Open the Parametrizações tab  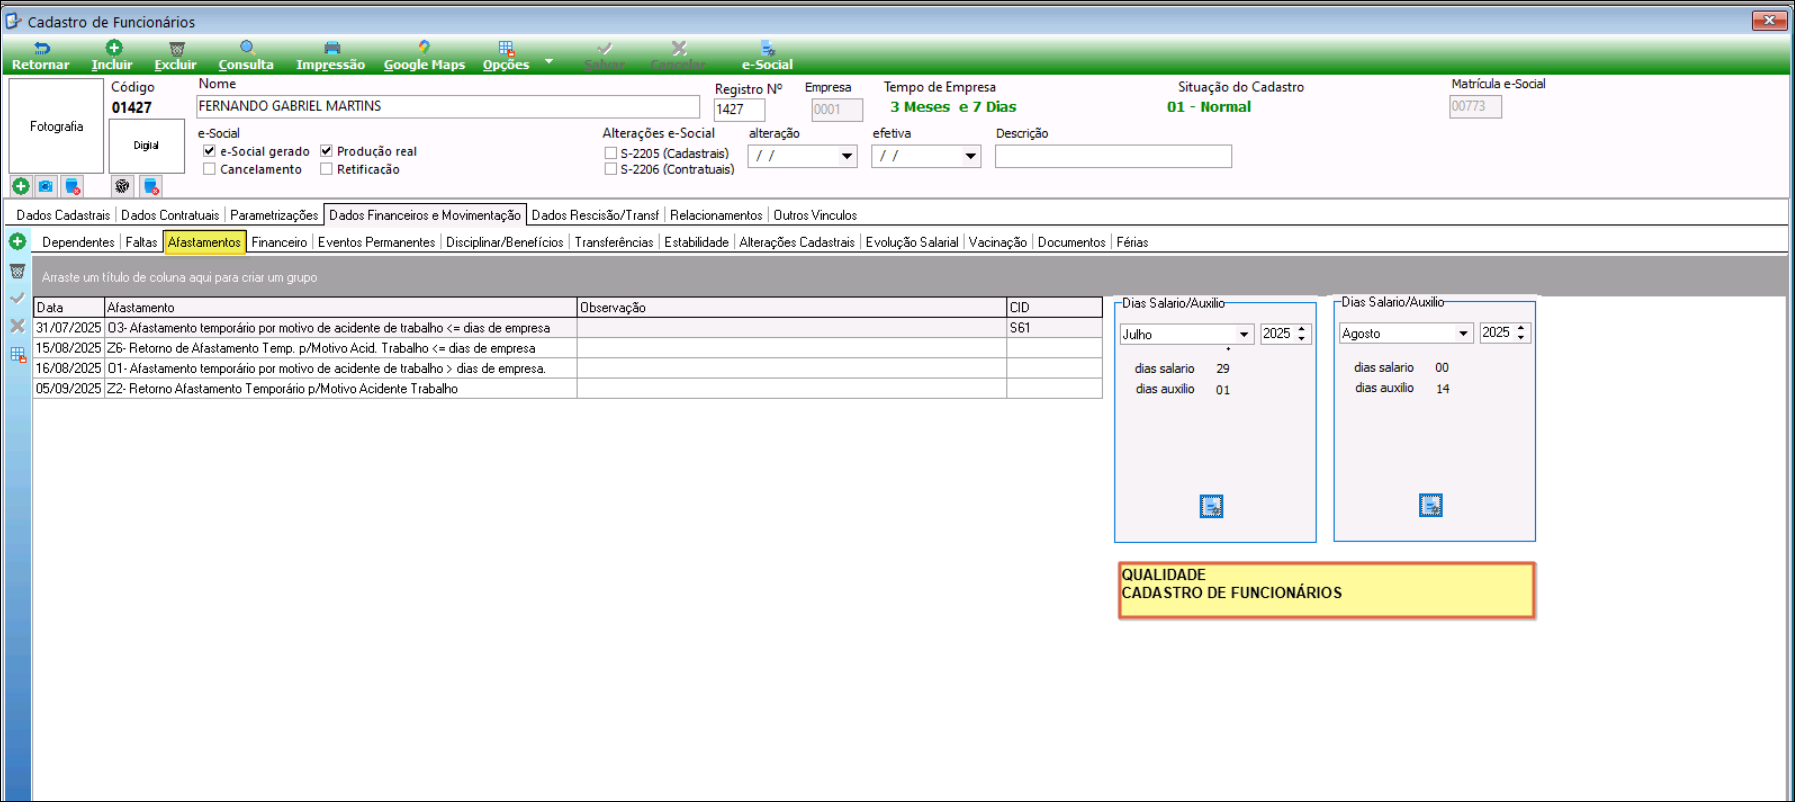(x=274, y=215)
